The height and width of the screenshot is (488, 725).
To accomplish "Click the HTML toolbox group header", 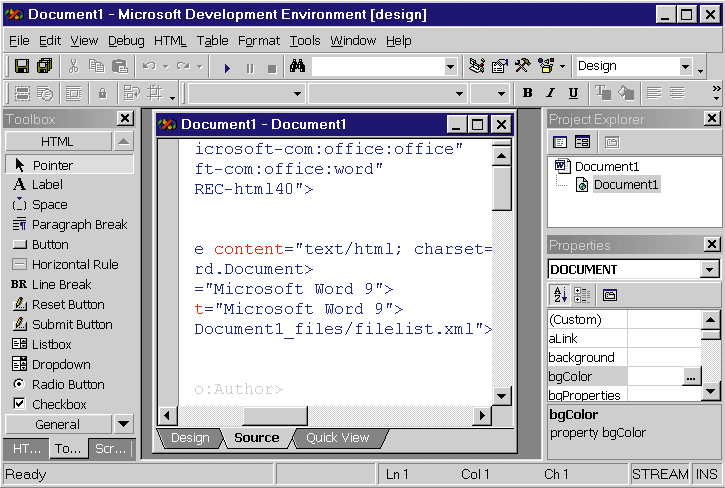I will [56, 142].
